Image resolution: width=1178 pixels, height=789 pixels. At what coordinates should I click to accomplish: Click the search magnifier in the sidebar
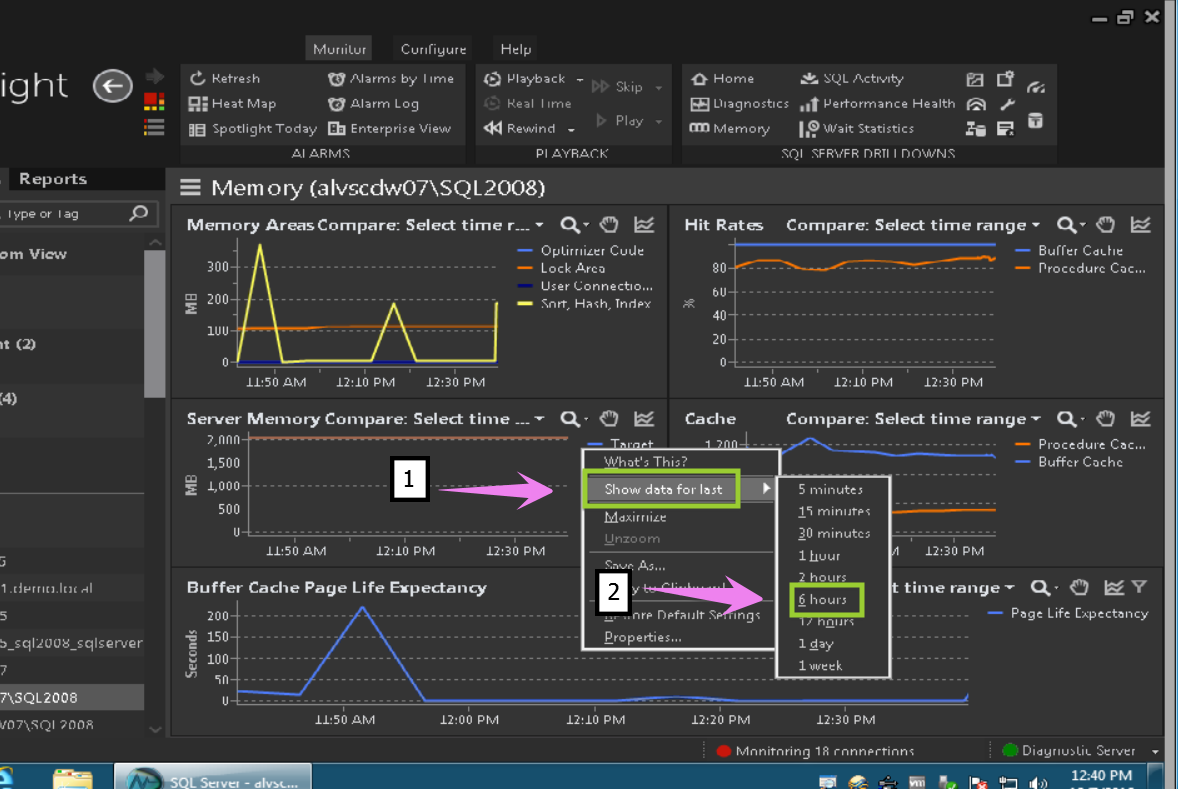[139, 214]
